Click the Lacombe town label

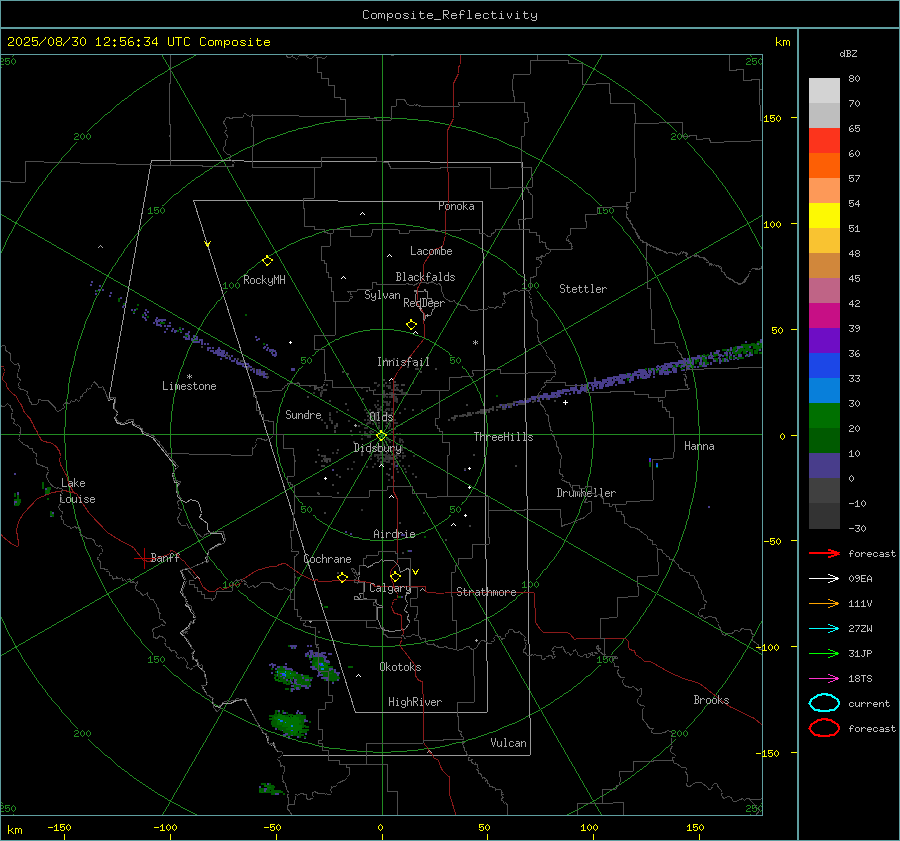[431, 251]
